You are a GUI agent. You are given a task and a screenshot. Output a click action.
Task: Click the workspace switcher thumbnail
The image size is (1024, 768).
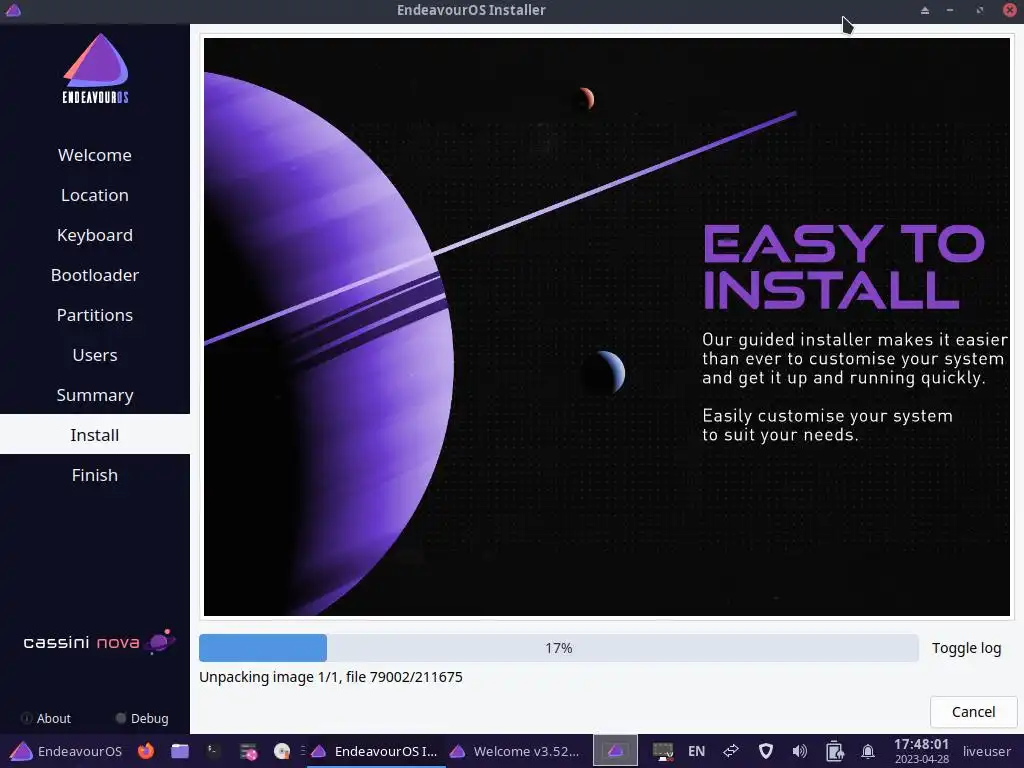[x=615, y=751]
